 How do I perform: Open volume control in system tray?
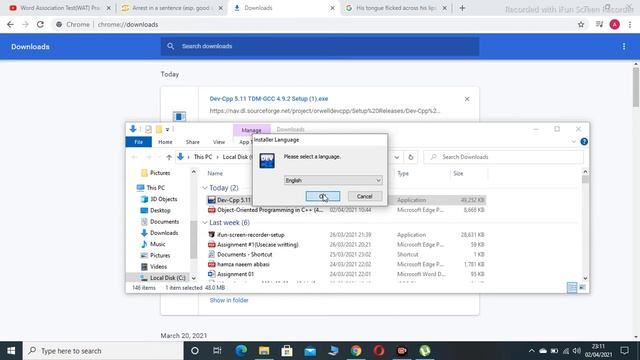[x=576, y=351]
